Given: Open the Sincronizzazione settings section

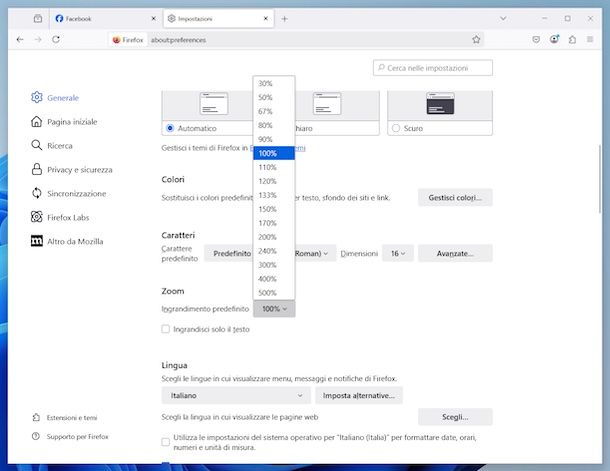Looking at the screenshot, I should [68, 193].
